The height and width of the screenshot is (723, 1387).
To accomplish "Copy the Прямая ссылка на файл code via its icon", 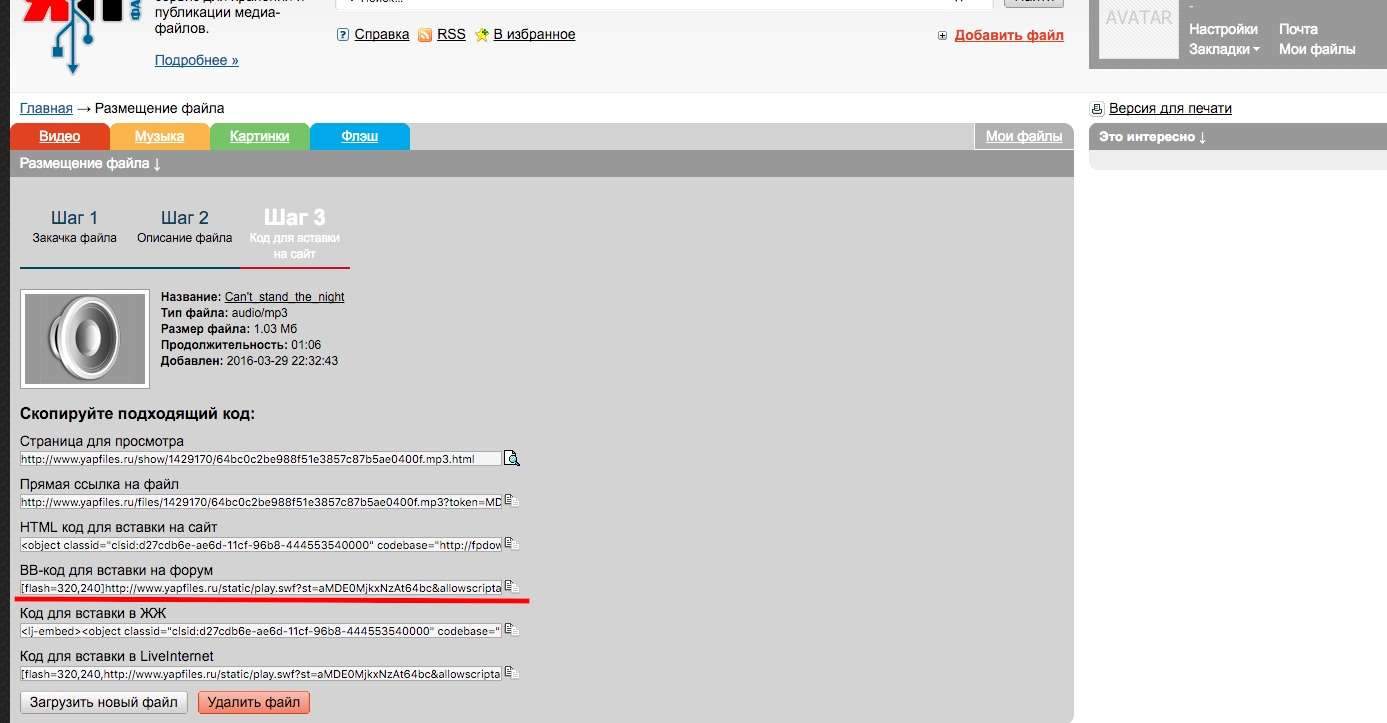I will (x=511, y=501).
